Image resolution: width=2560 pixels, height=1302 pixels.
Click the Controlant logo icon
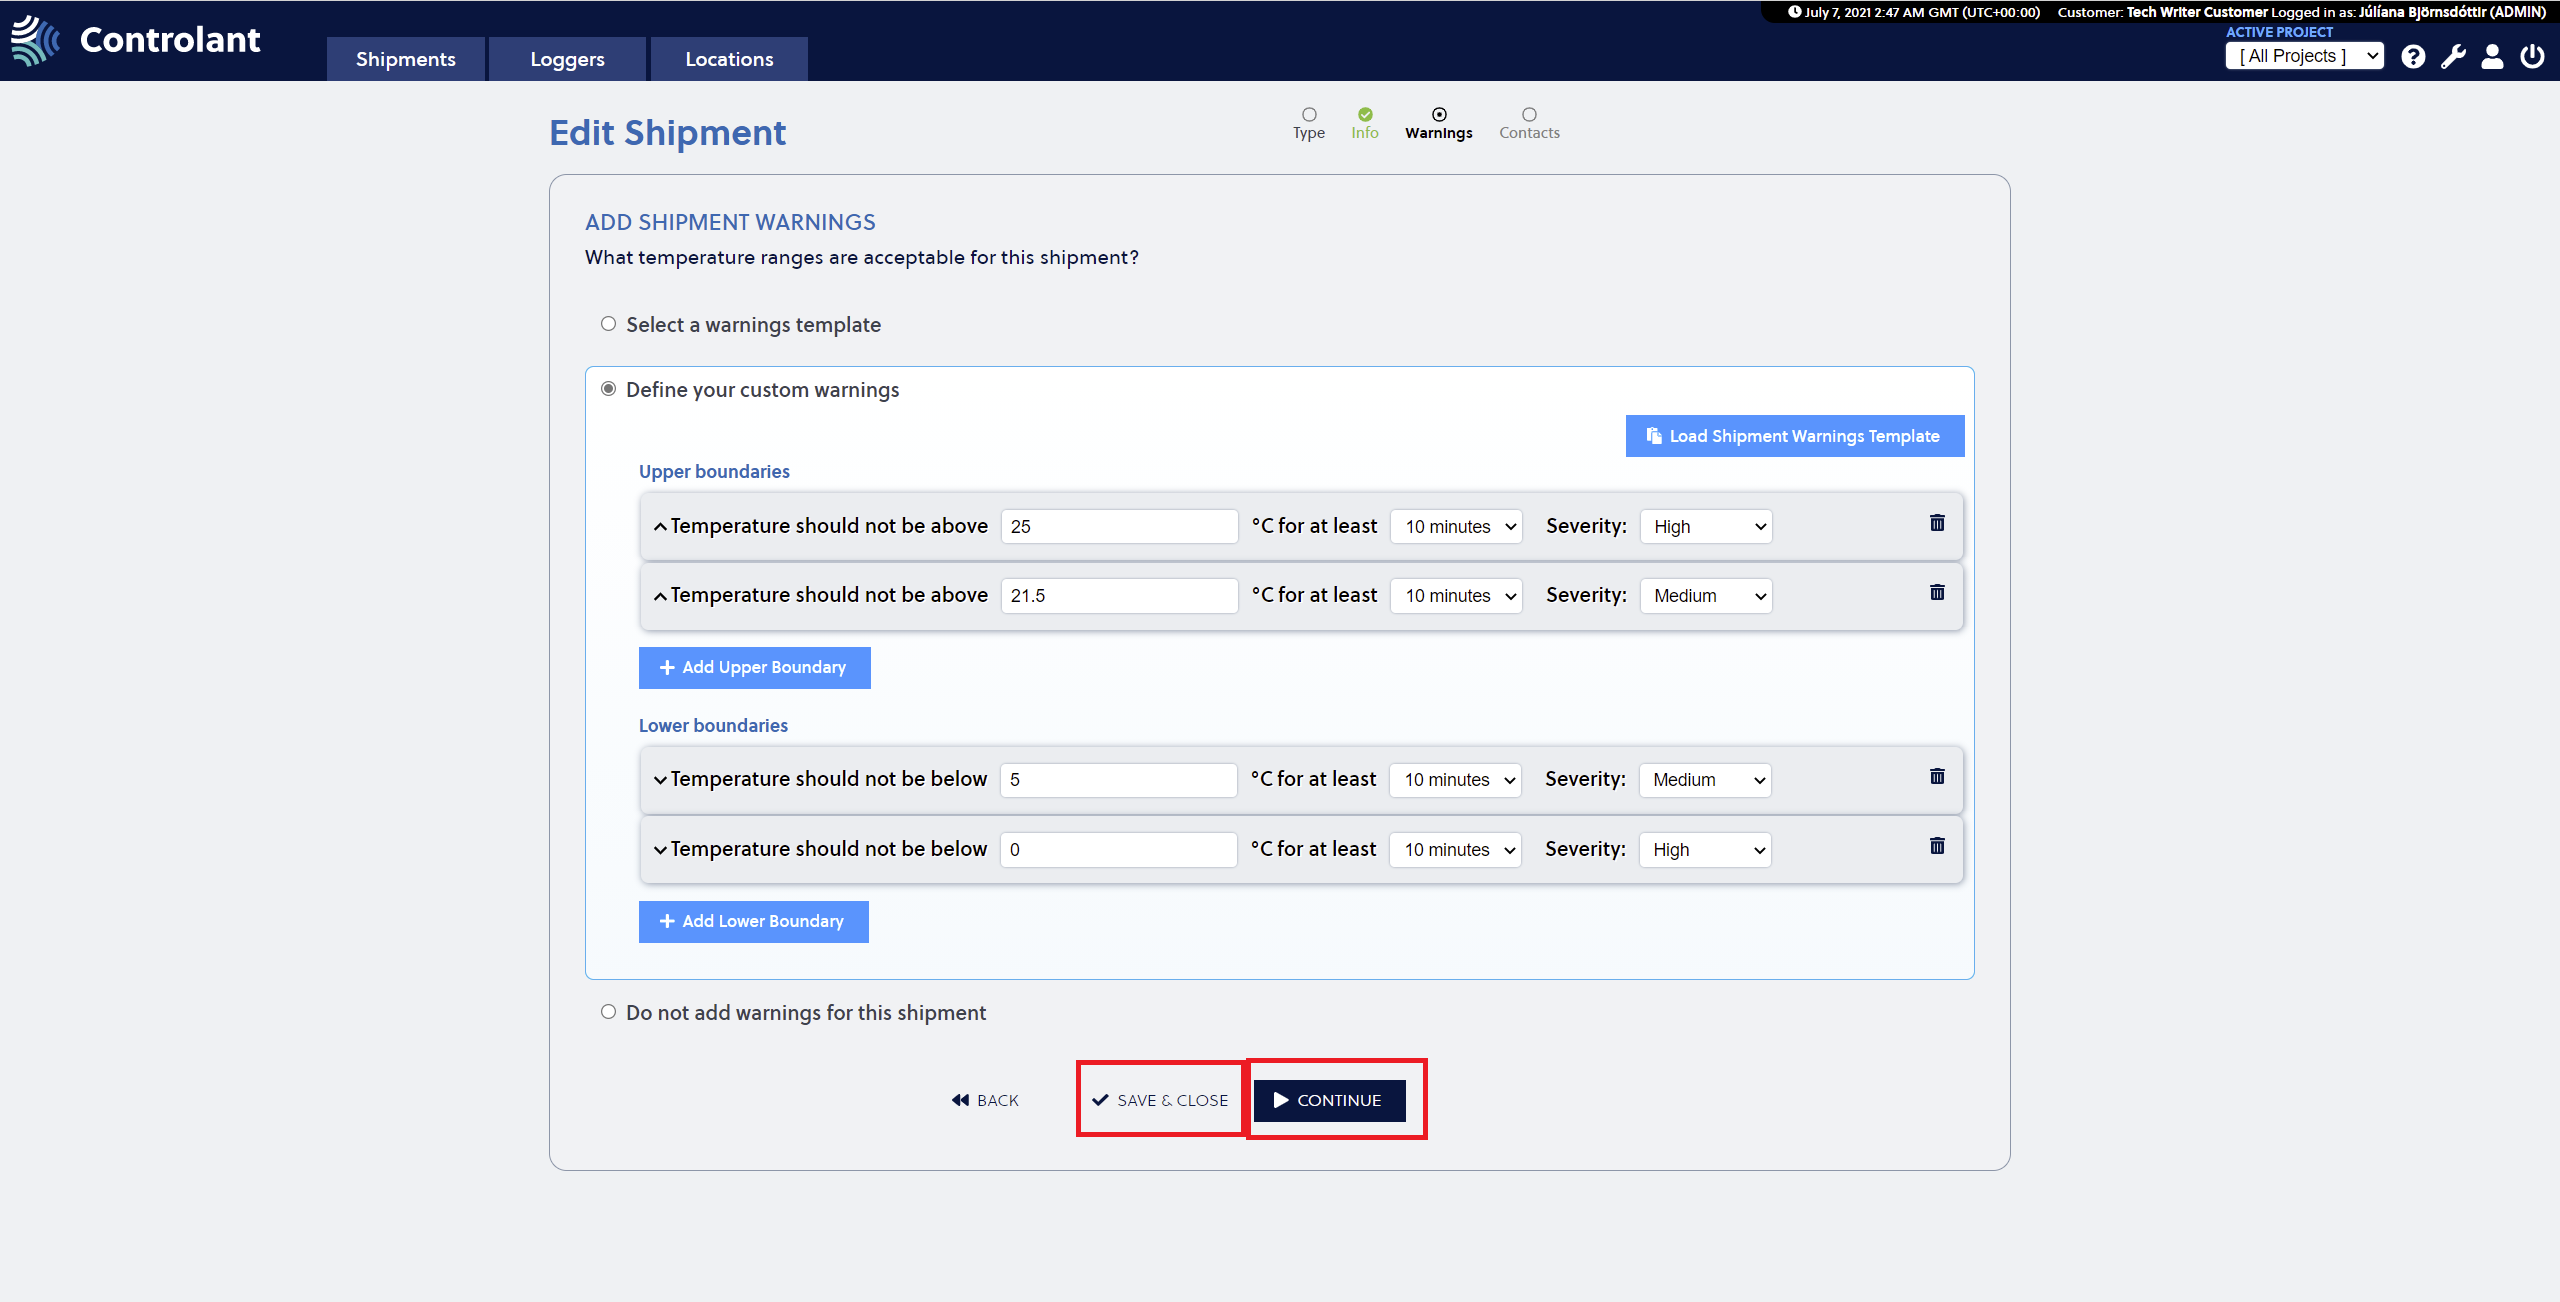point(36,40)
